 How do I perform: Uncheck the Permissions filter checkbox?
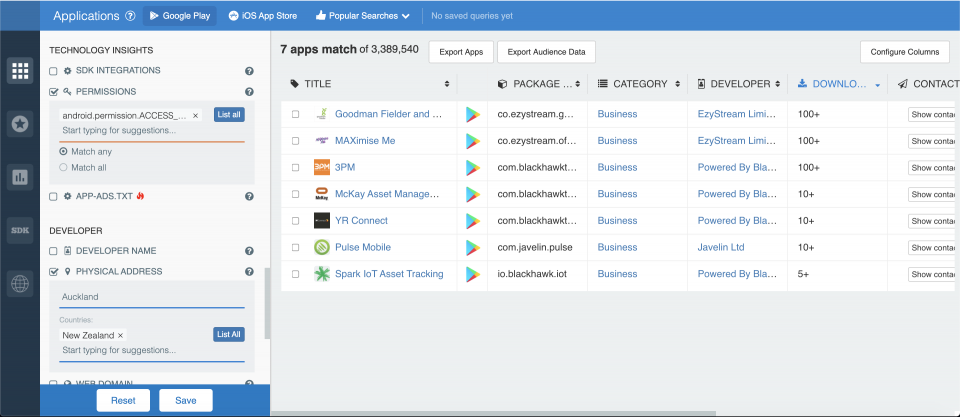click(x=53, y=92)
